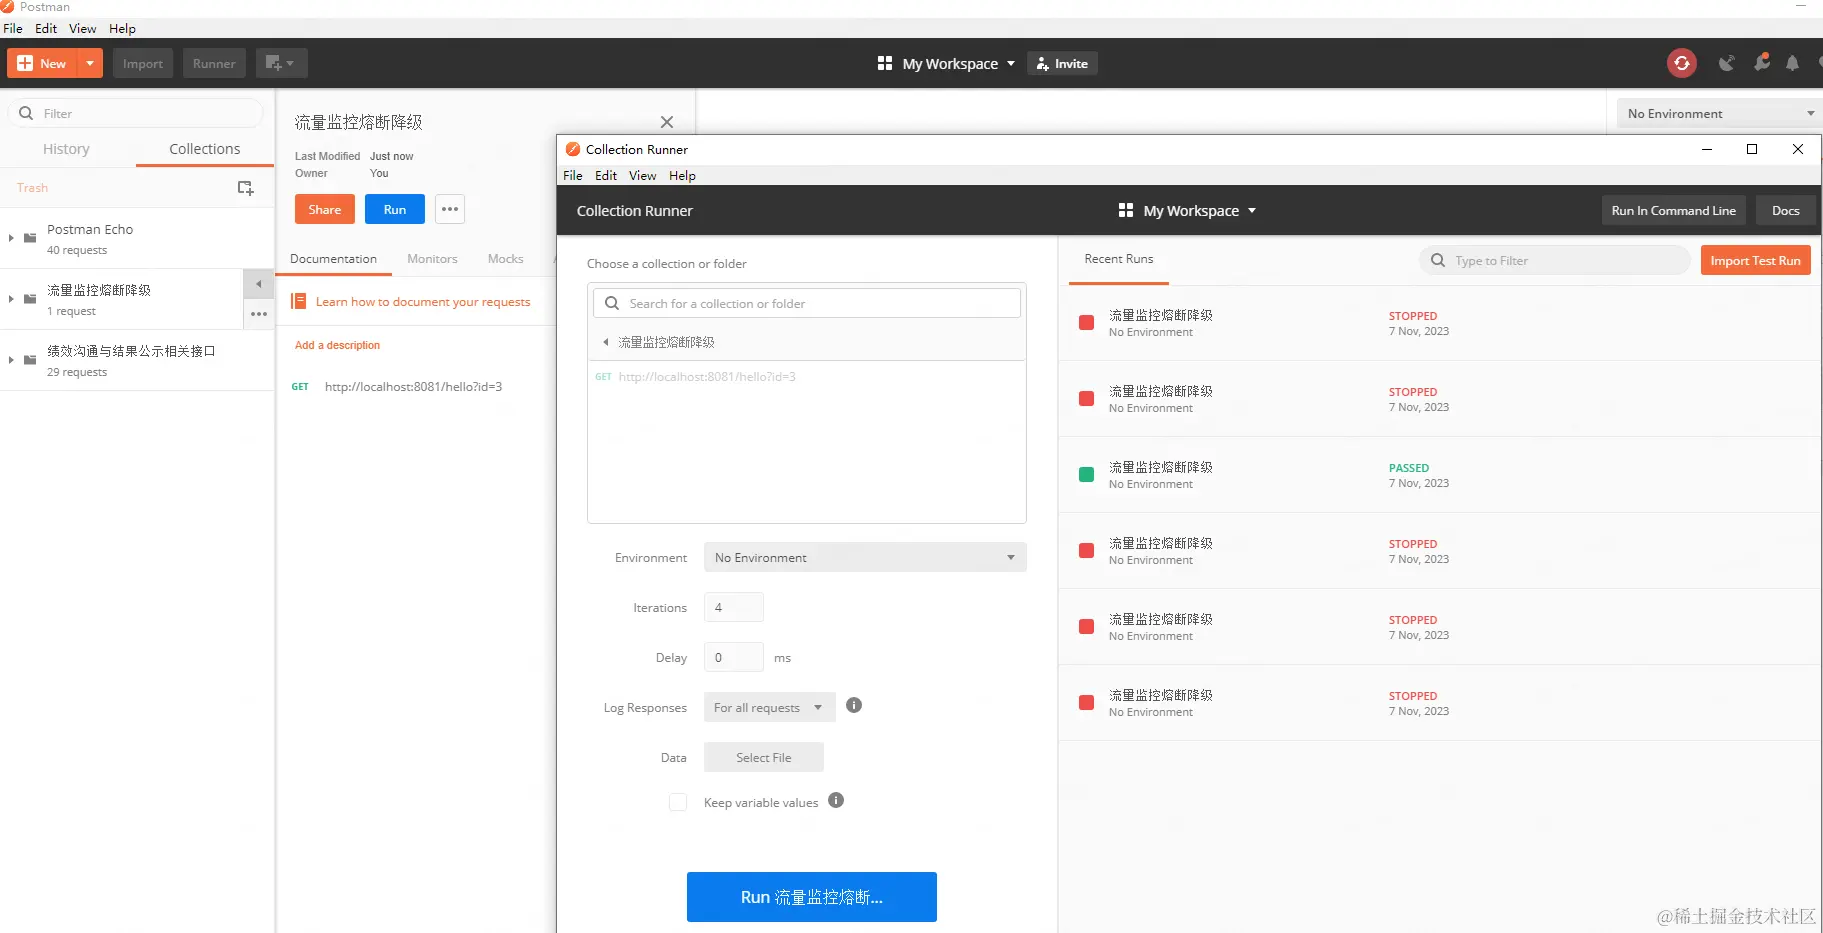Close the collection details panel with X
The height and width of the screenshot is (933, 1823).
(x=667, y=122)
